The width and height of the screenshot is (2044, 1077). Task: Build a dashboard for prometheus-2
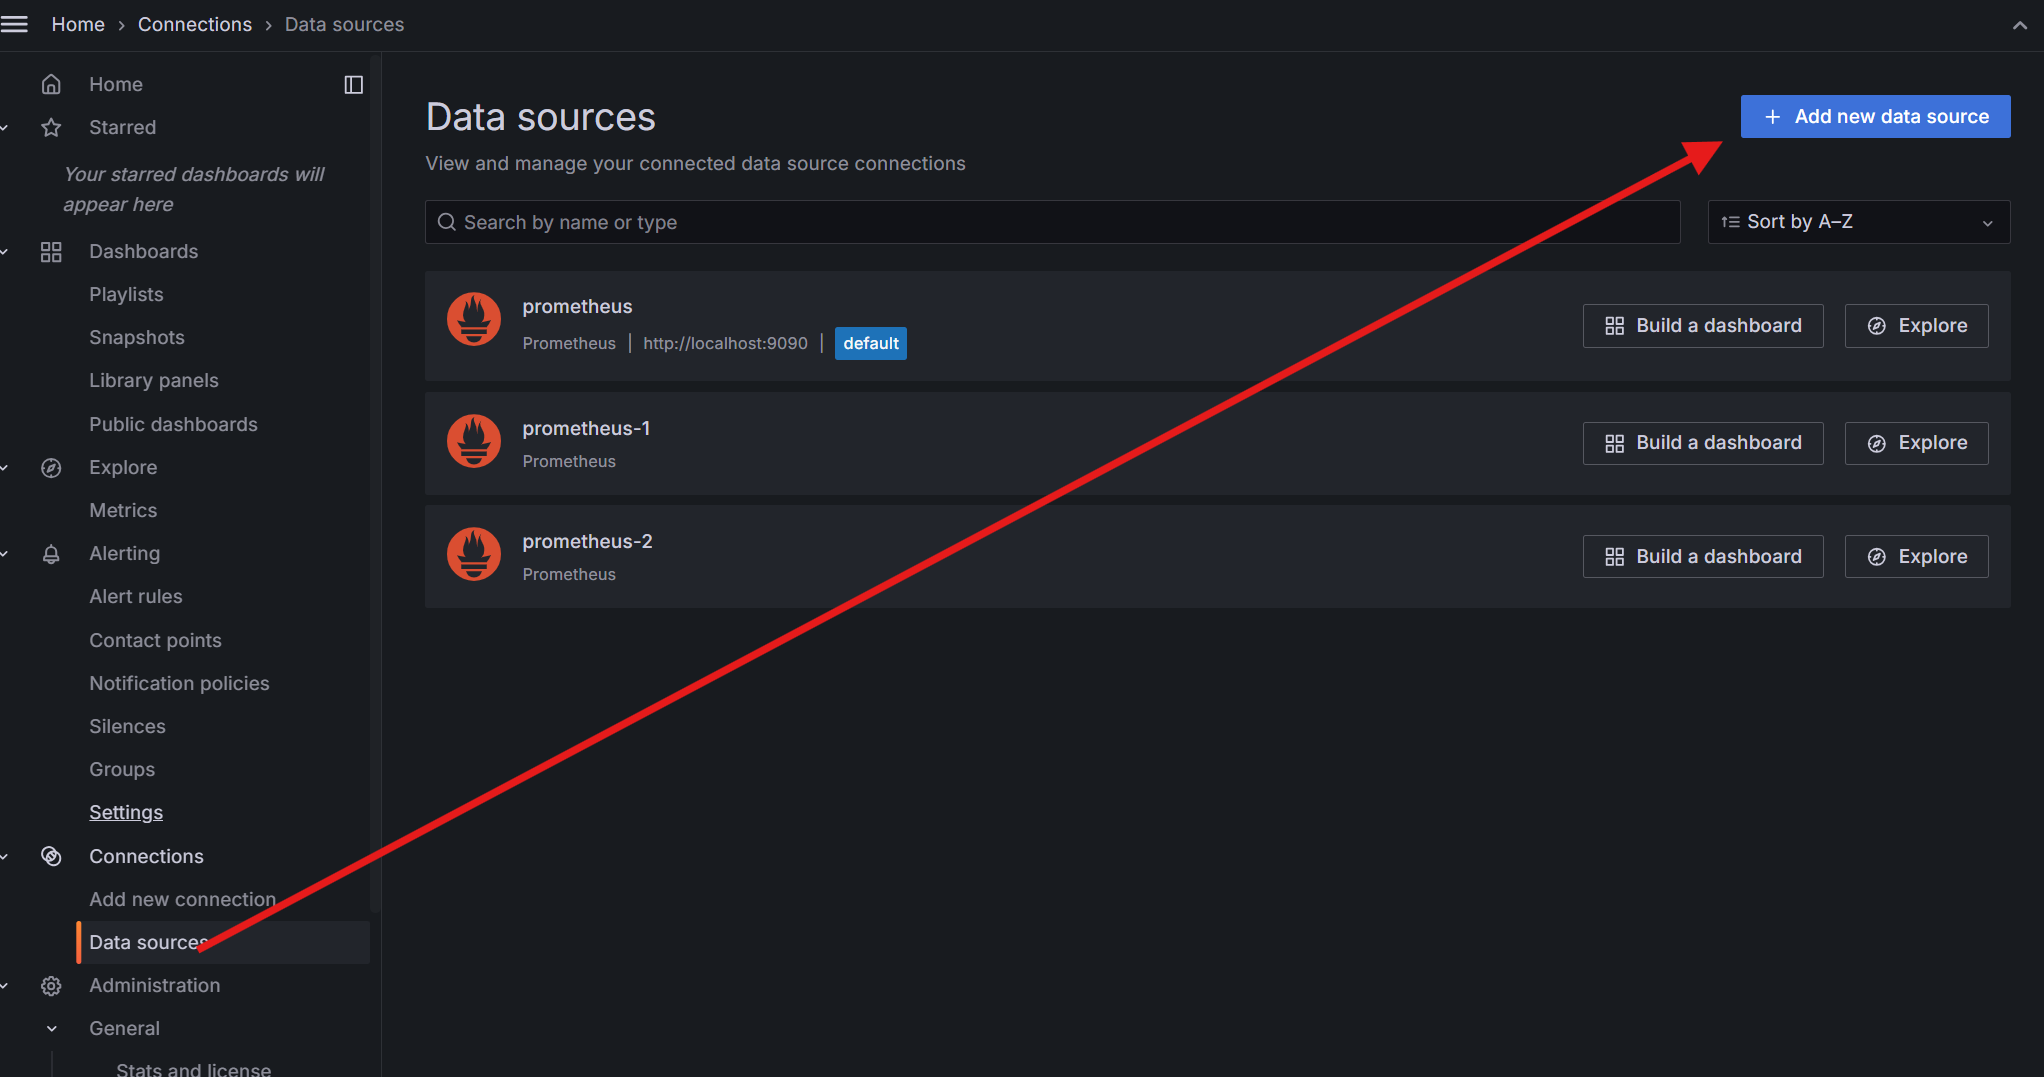point(1703,556)
